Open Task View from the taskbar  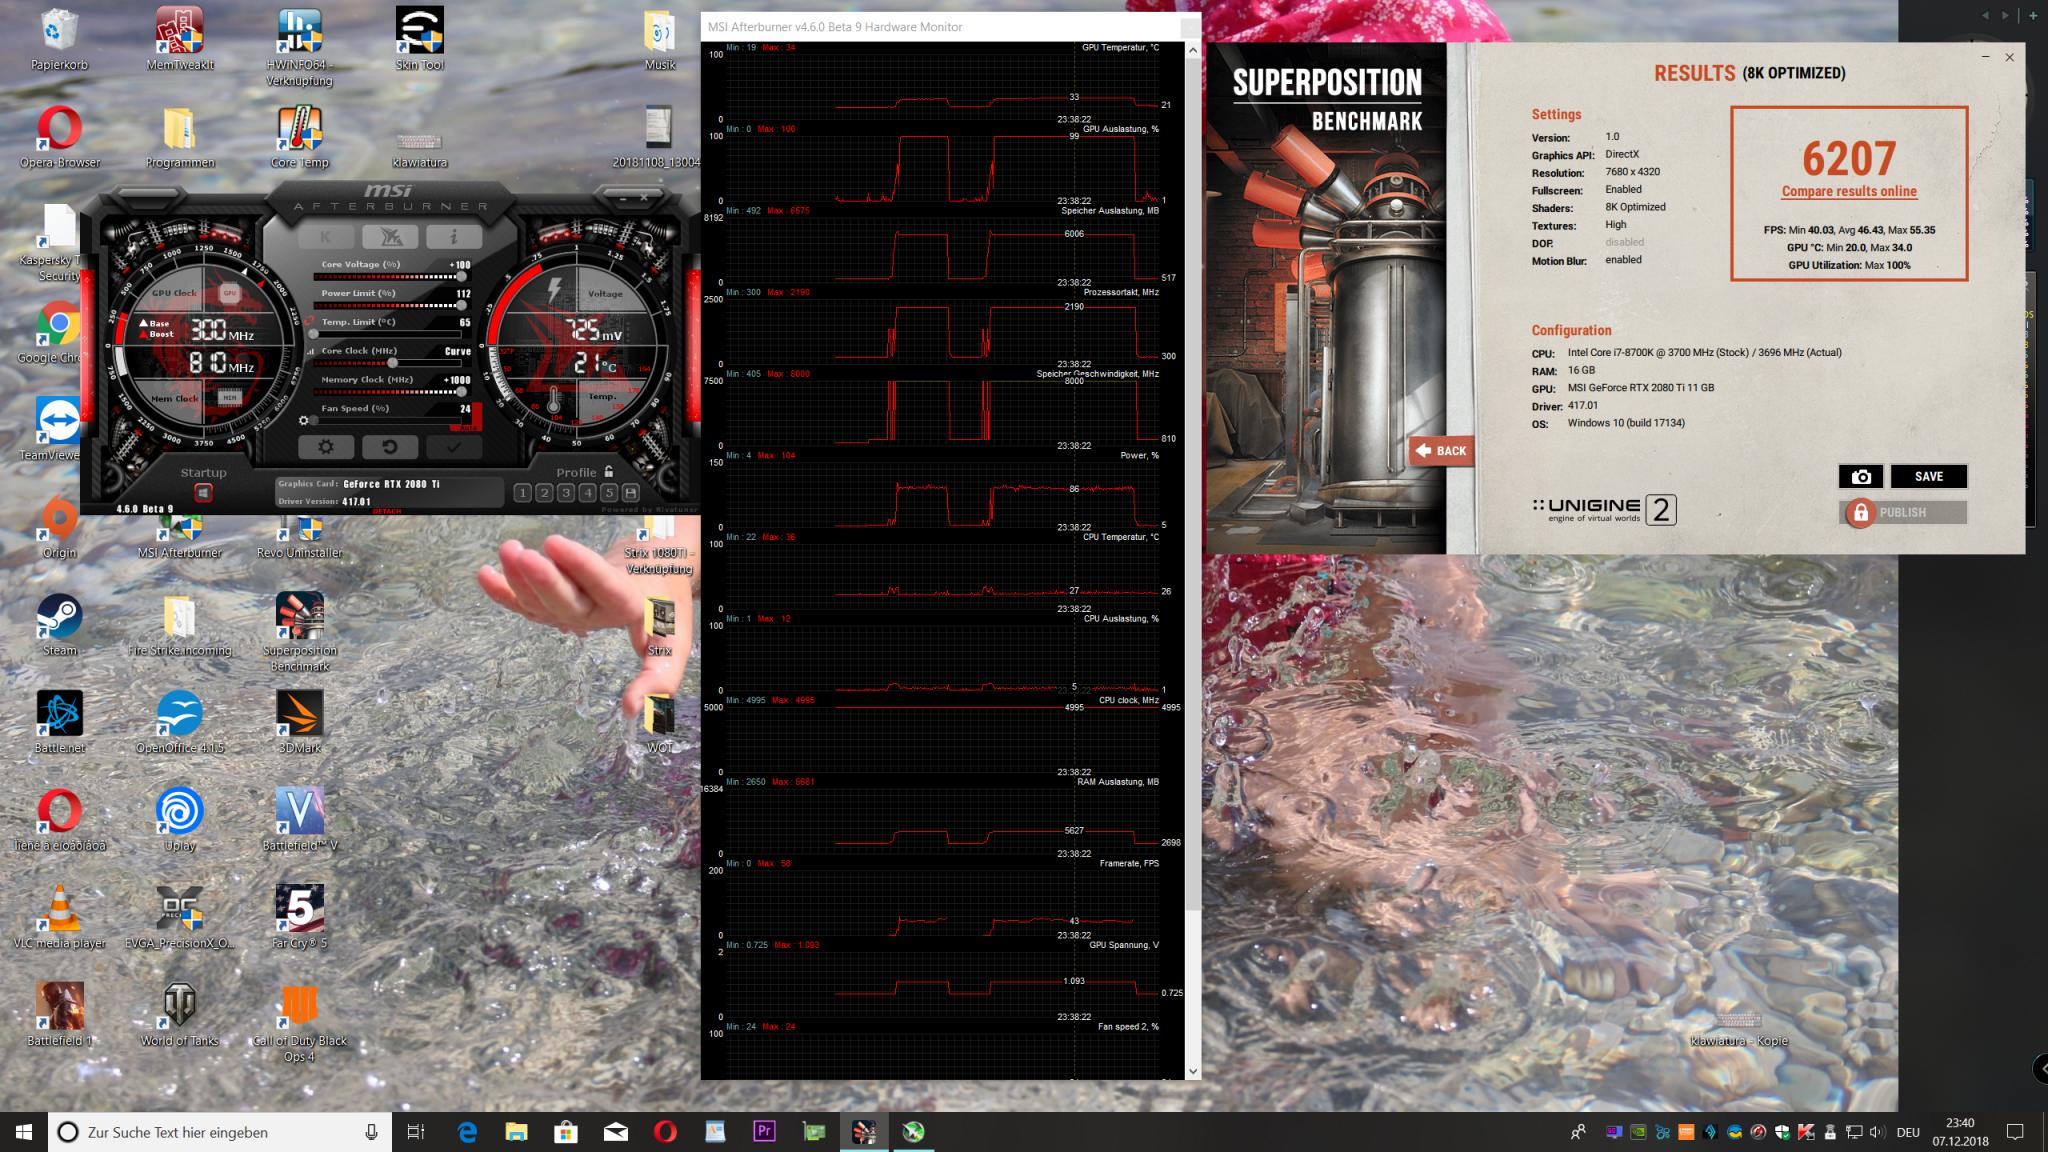(415, 1132)
